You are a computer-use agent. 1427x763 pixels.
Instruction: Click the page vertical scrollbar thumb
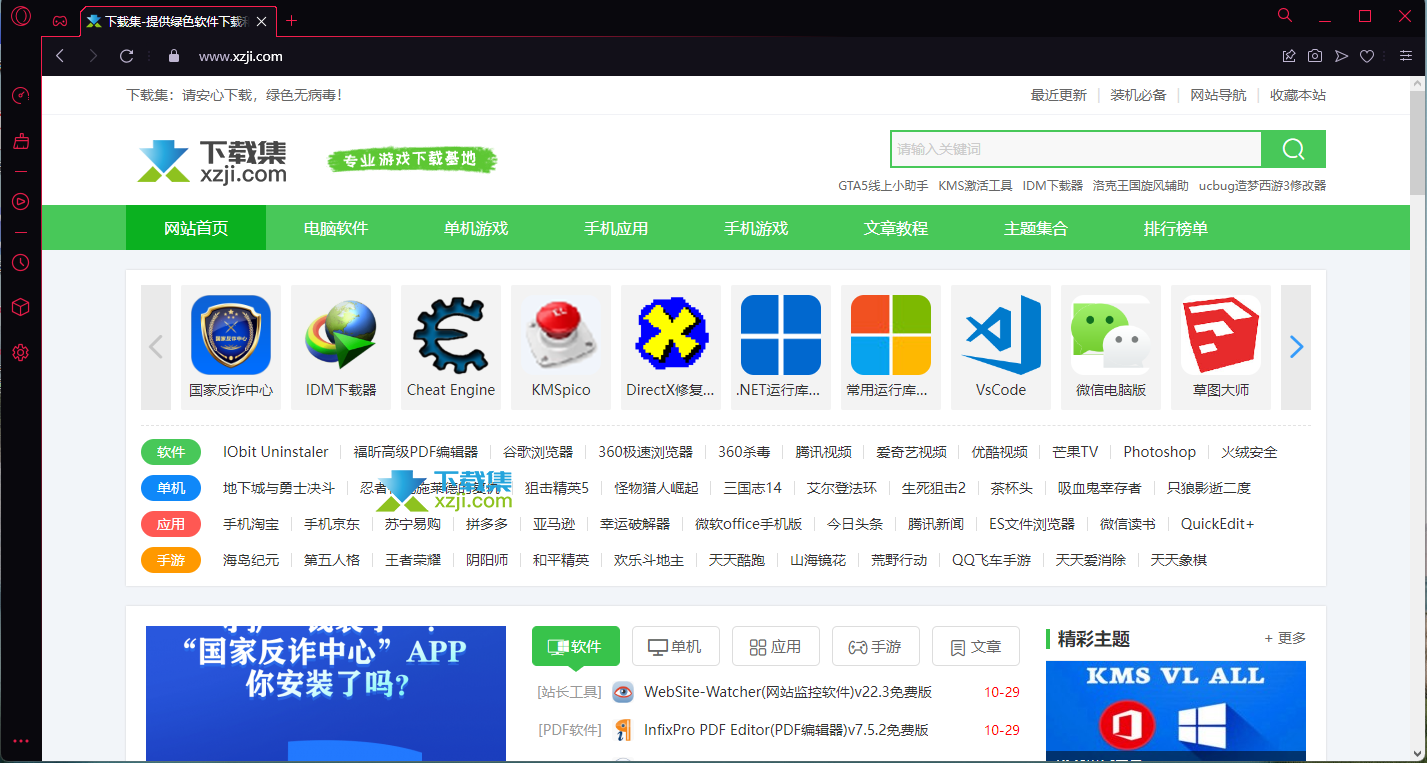1417,143
